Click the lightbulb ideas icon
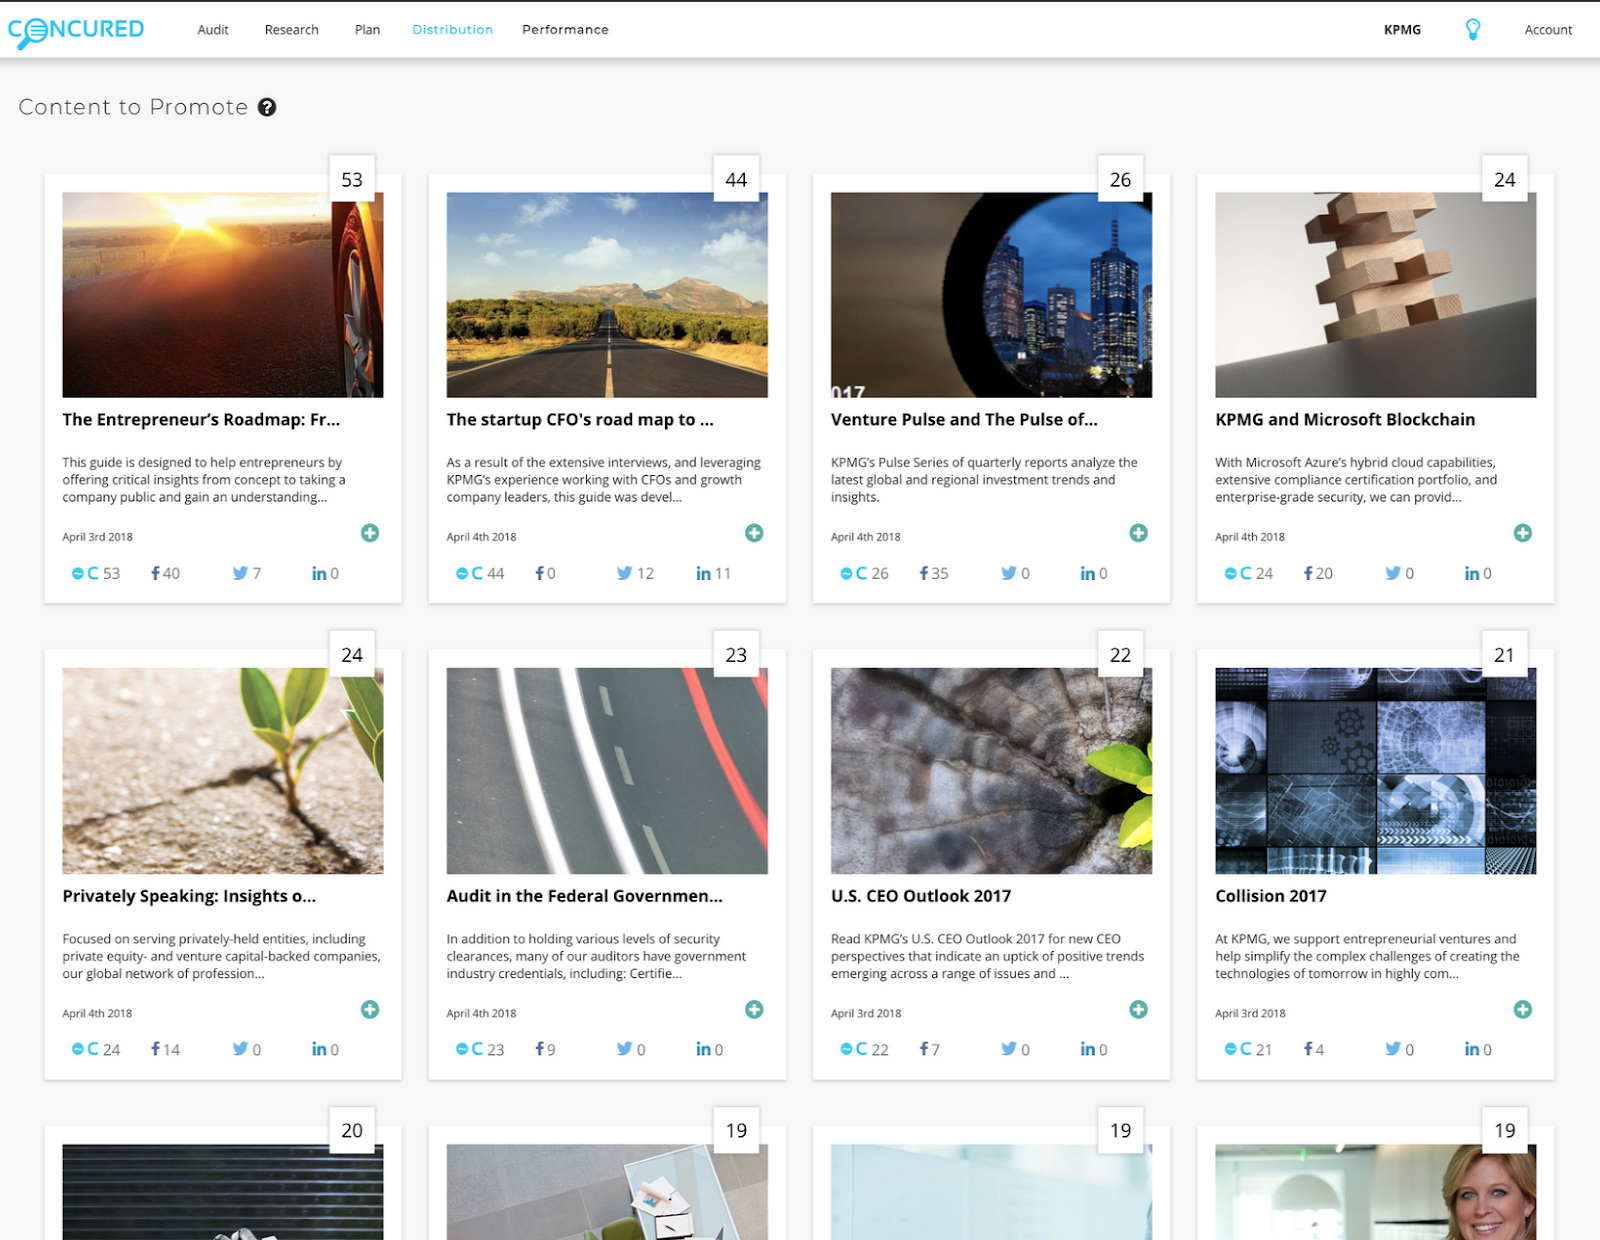 1472,30
